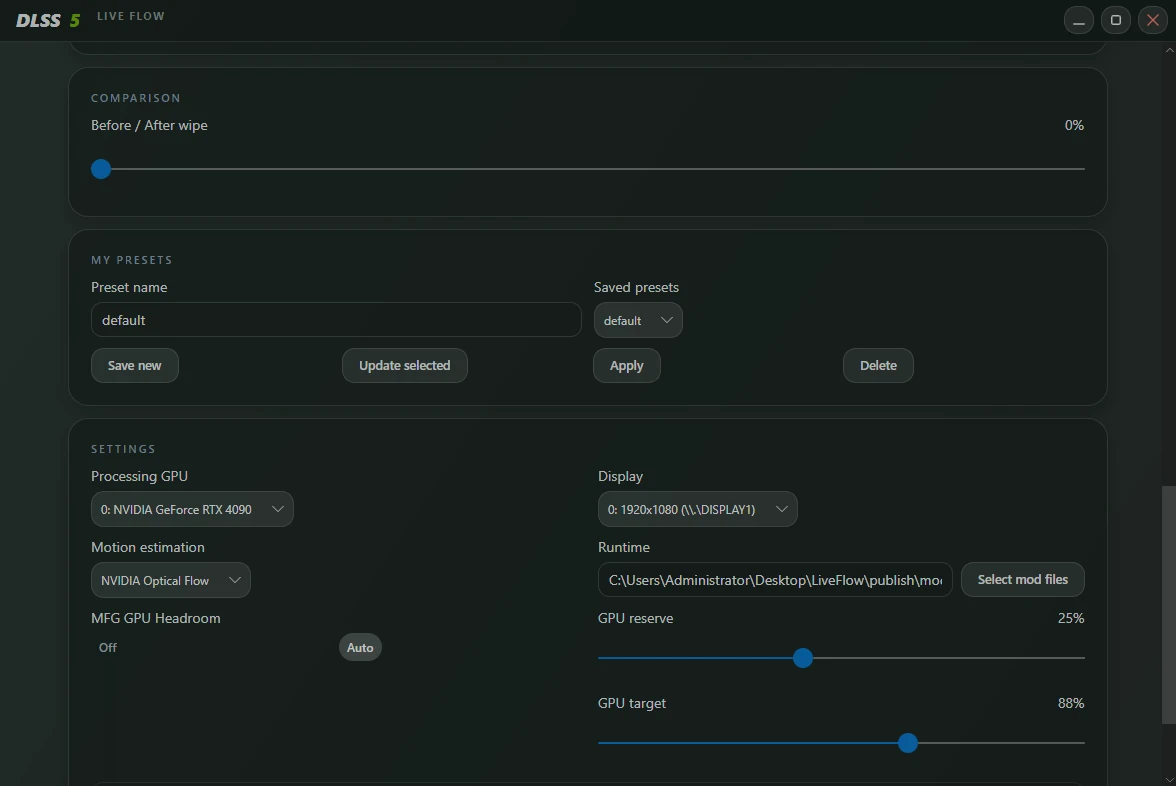Open the Display selection dropdown
This screenshot has height=786, width=1176.
[x=698, y=509]
